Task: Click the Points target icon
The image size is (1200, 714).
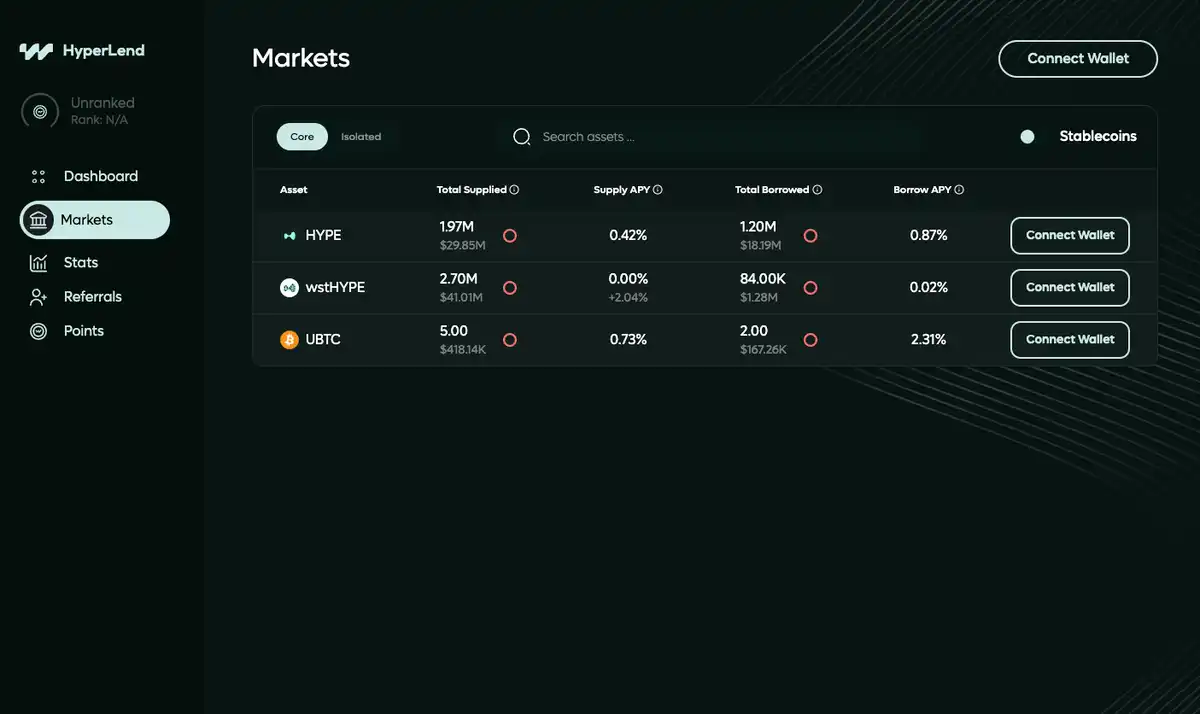Action: (x=39, y=331)
